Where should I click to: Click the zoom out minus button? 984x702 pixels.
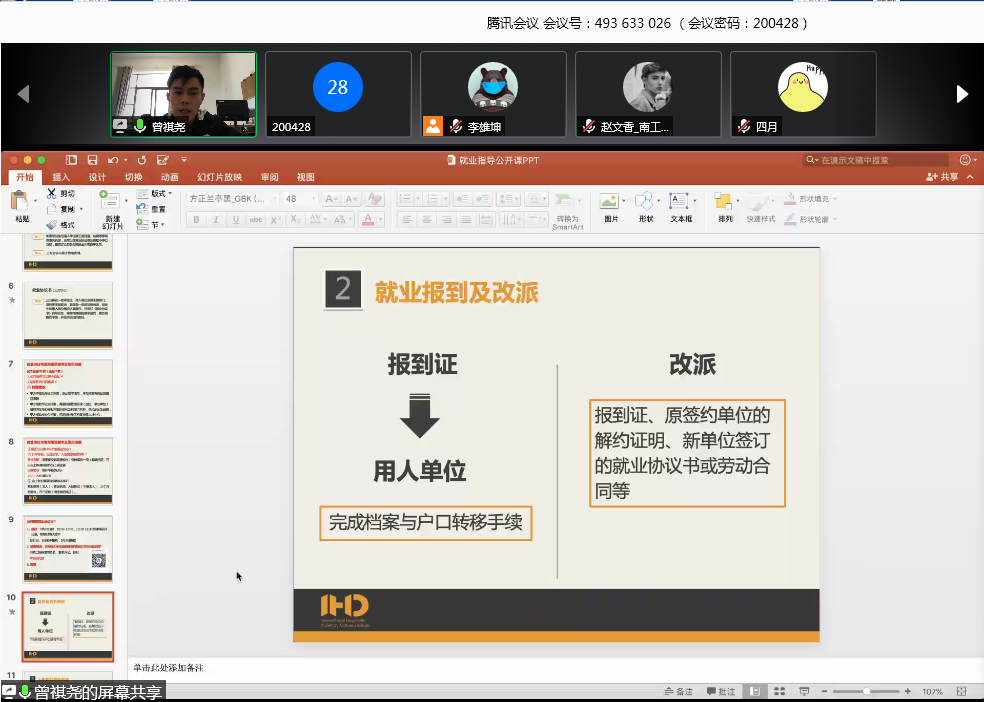pyautogui.click(x=825, y=691)
